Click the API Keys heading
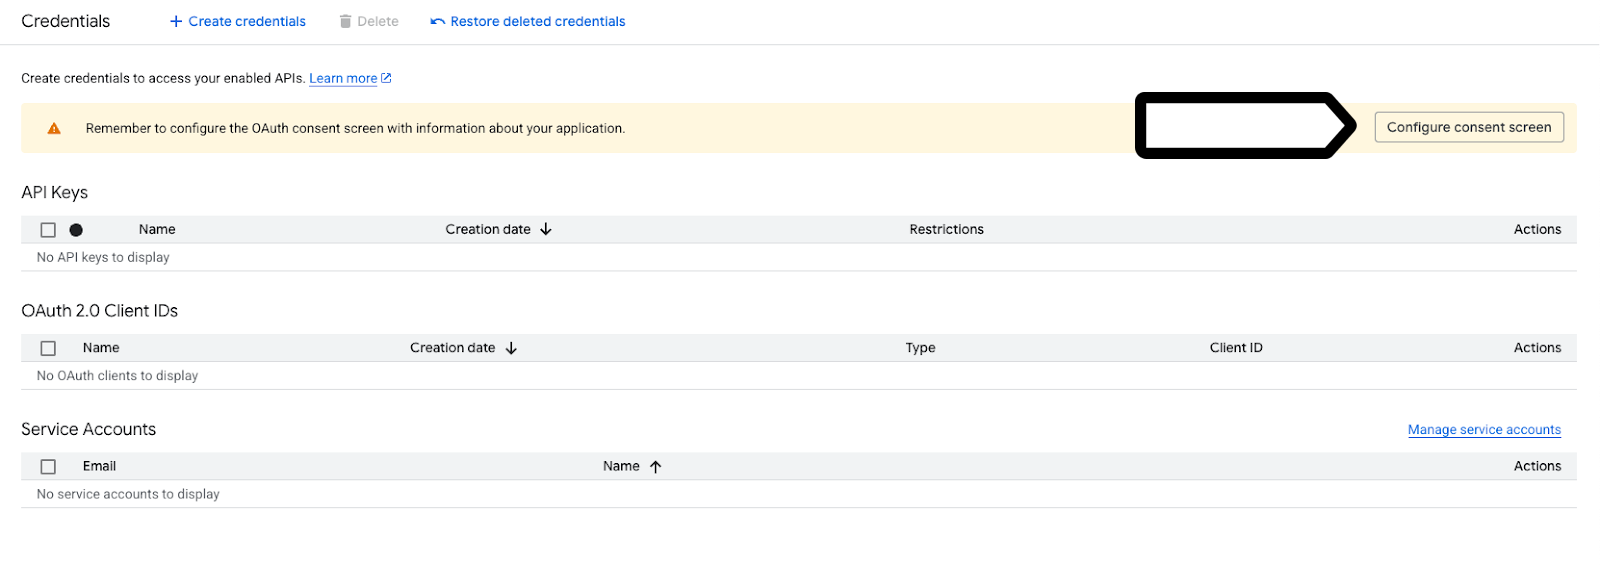Image resolution: width=1600 pixels, height=565 pixels. point(54,192)
